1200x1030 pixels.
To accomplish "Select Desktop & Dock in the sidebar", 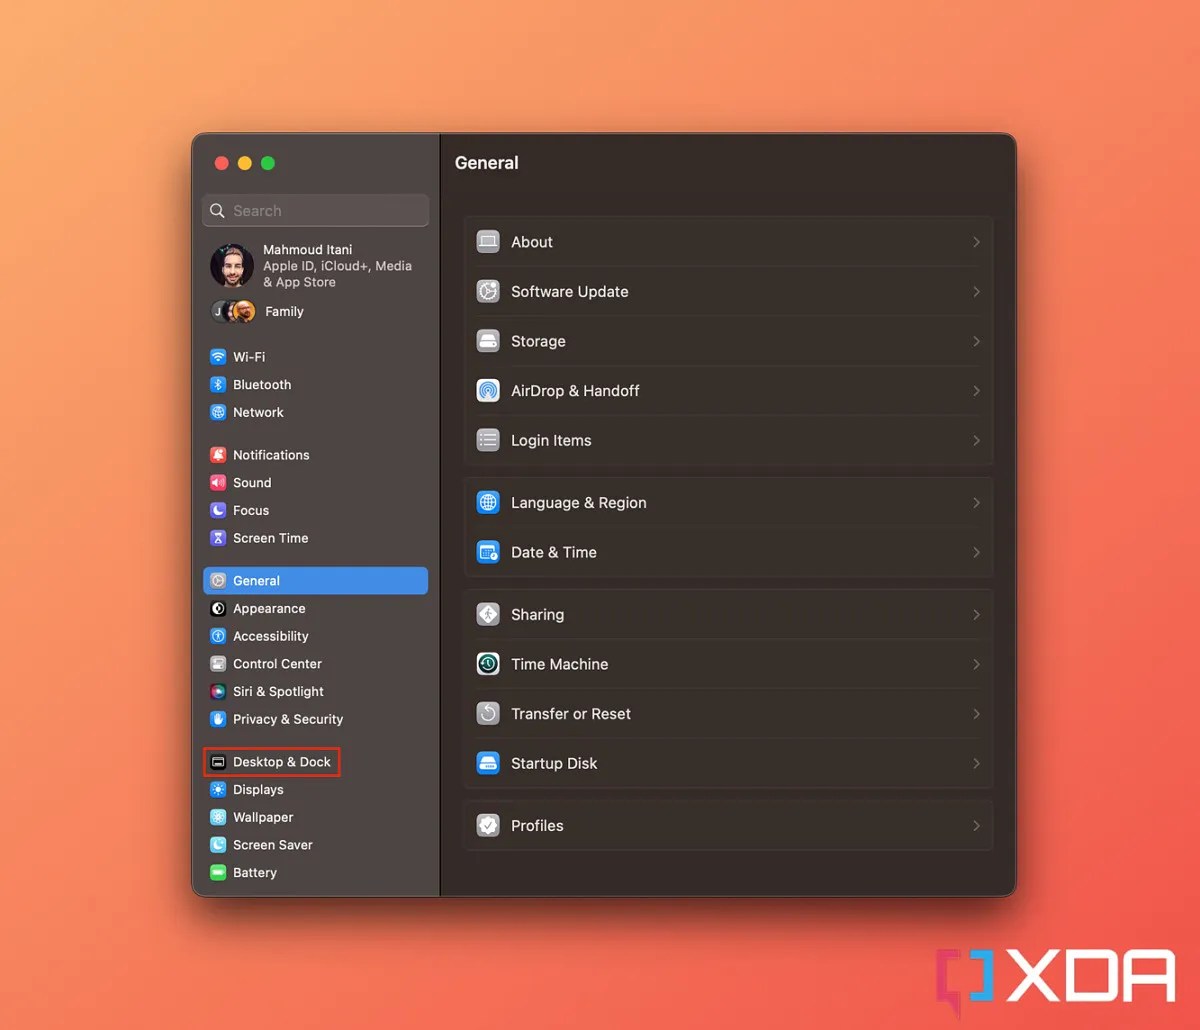I will pyautogui.click(x=271, y=761).
